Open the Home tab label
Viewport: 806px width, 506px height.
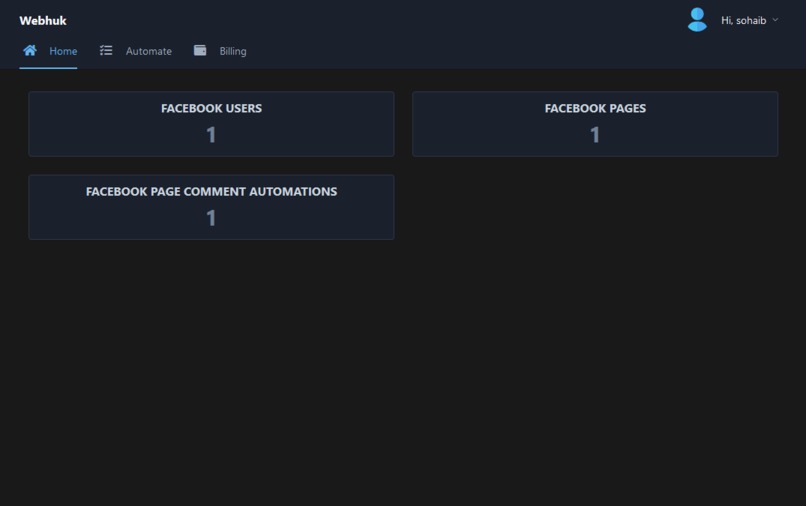tap(63, 51)
